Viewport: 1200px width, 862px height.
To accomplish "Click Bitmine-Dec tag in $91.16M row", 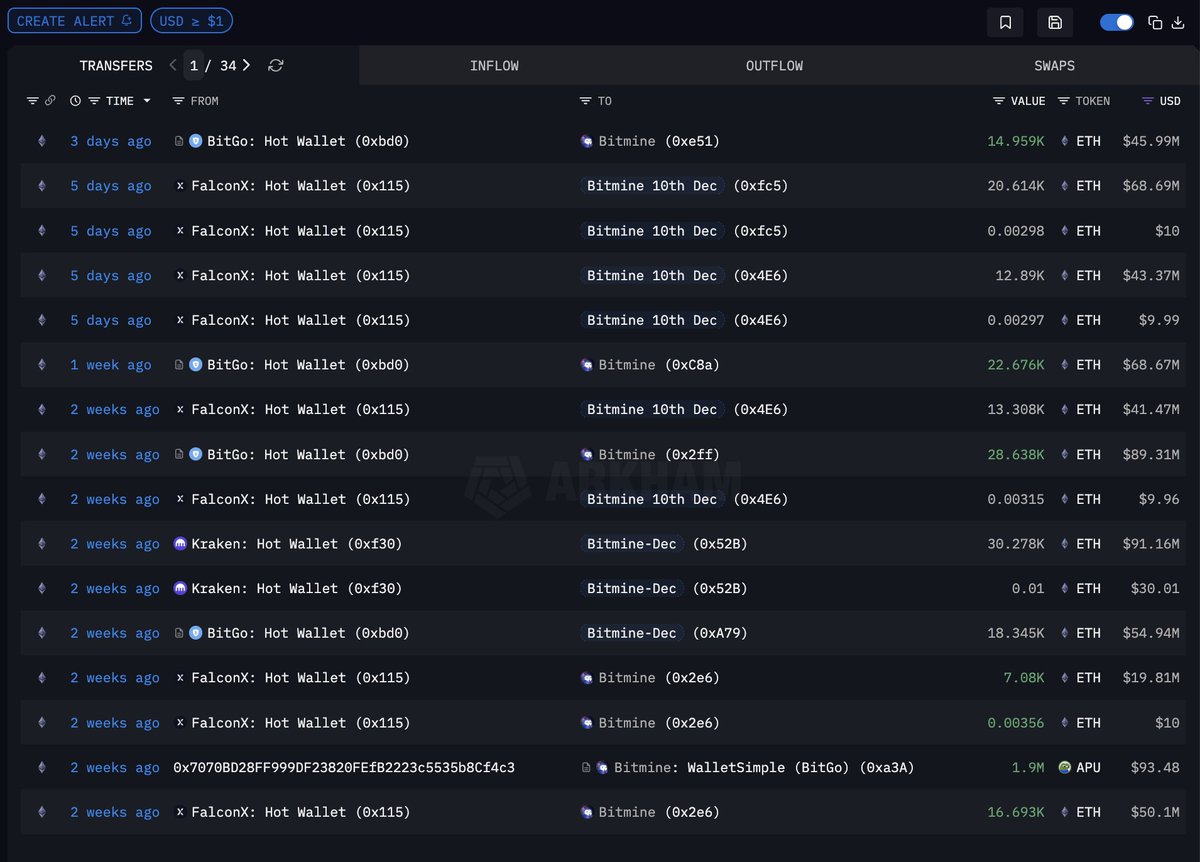I will 631,544.
